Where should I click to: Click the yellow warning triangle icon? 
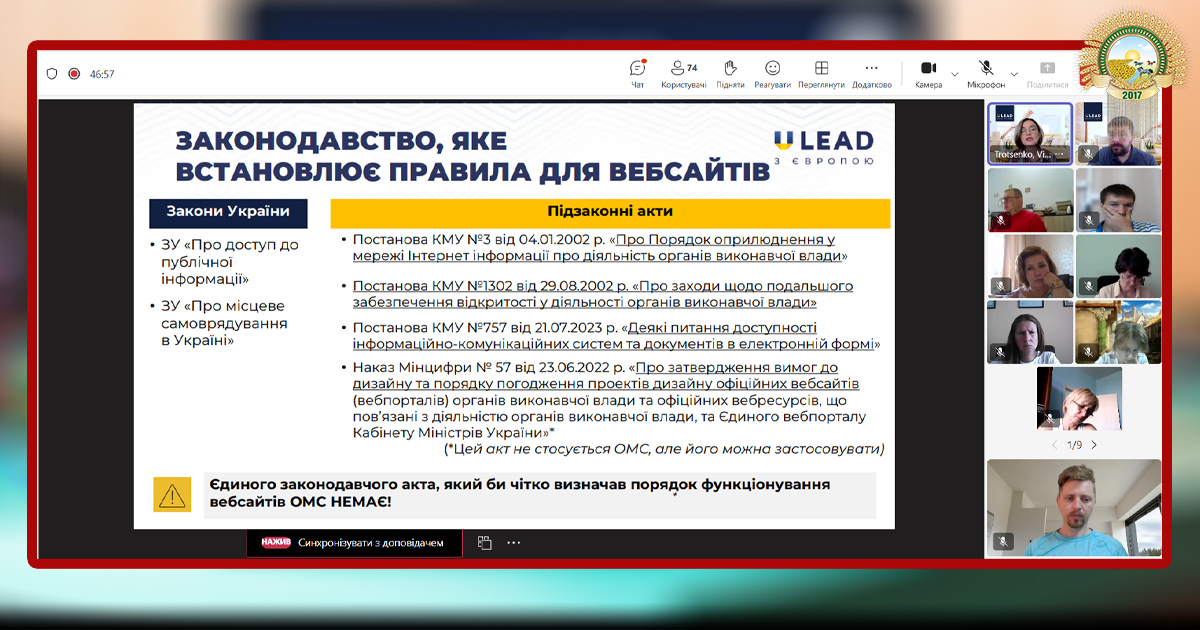click(x=172, y=494)
